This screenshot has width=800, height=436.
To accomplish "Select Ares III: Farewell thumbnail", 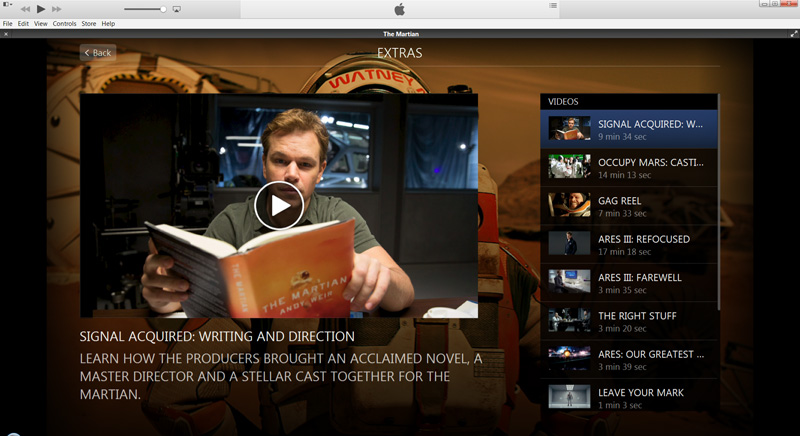I will pos(569,281).
